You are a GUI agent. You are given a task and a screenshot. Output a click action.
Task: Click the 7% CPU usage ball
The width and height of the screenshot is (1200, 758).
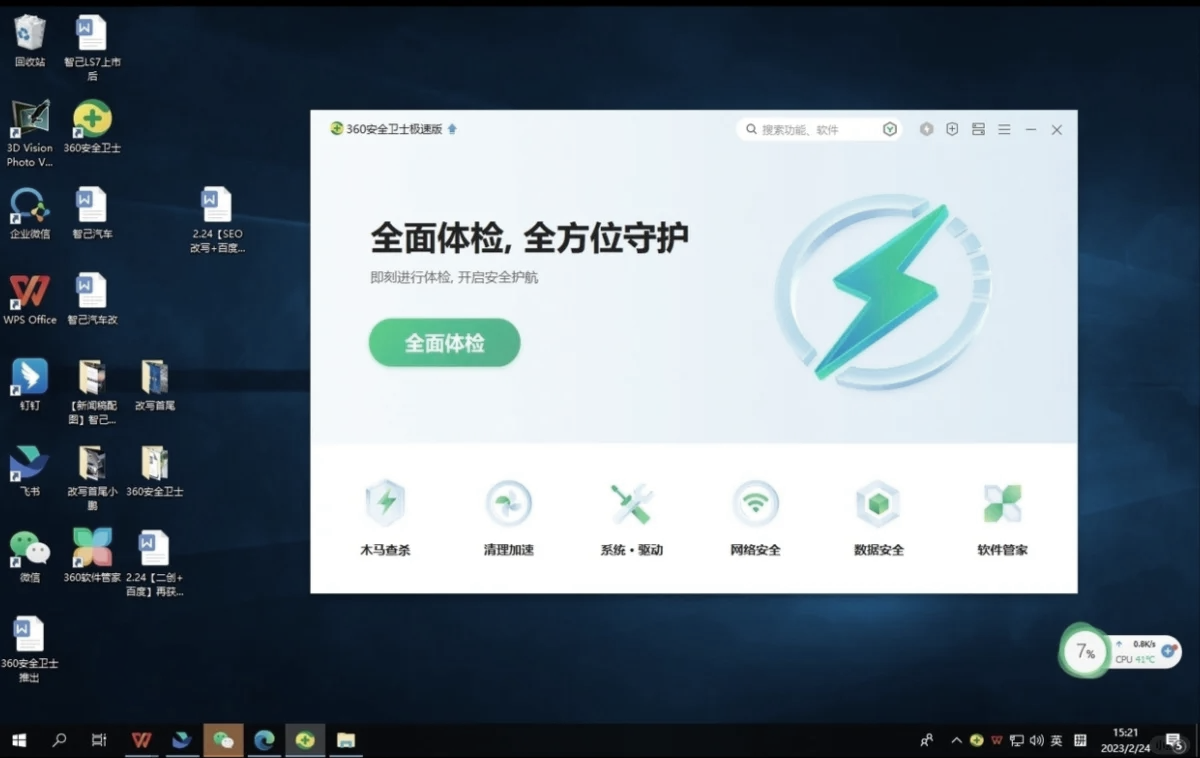[1084, 651]
